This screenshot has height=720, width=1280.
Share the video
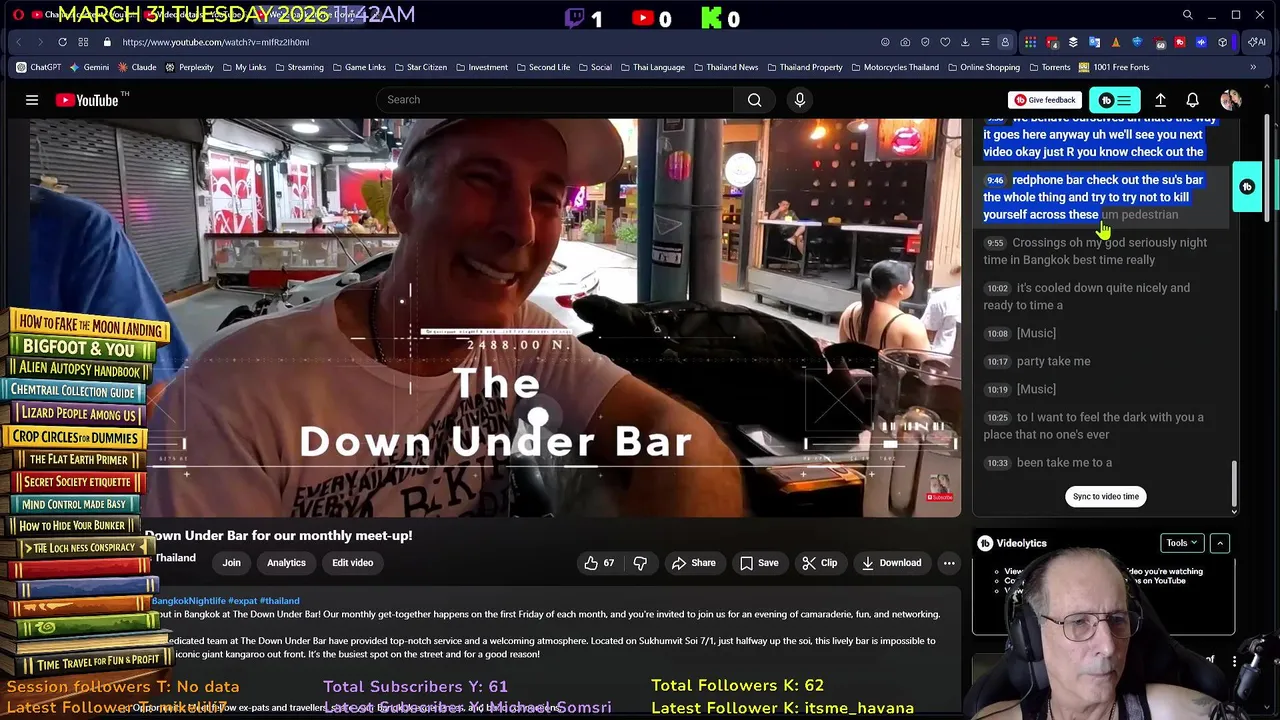(x=693, y=563)
